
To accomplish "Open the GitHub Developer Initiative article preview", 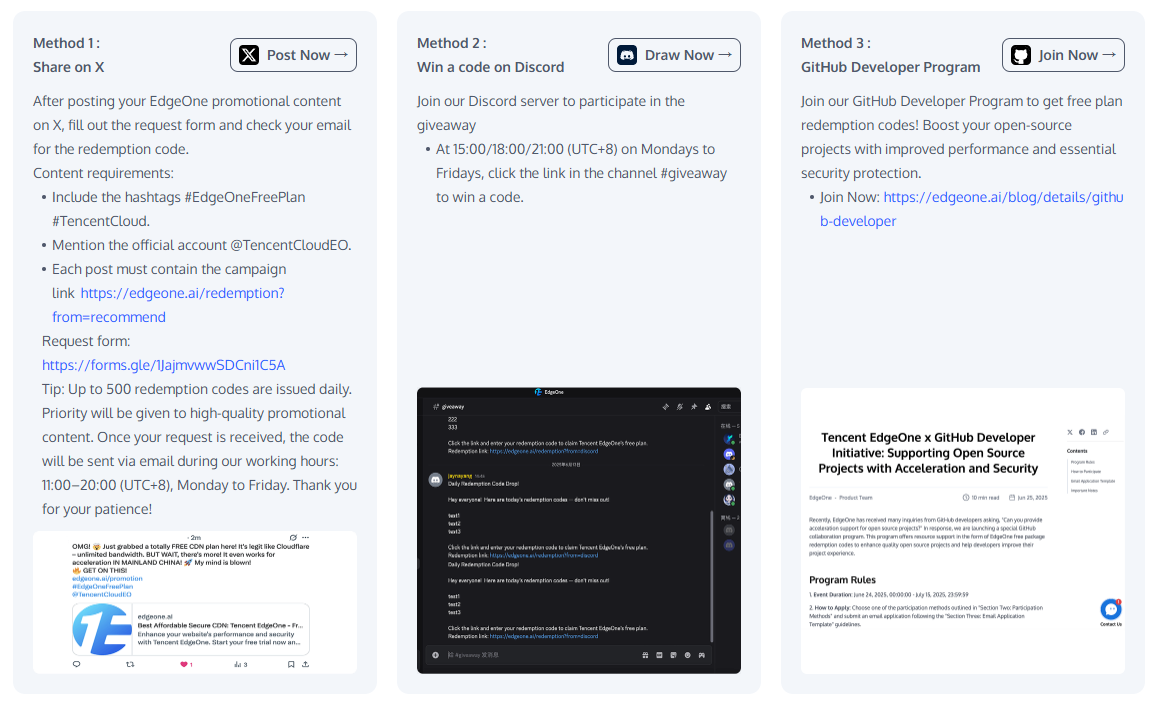I will point(963,530).
